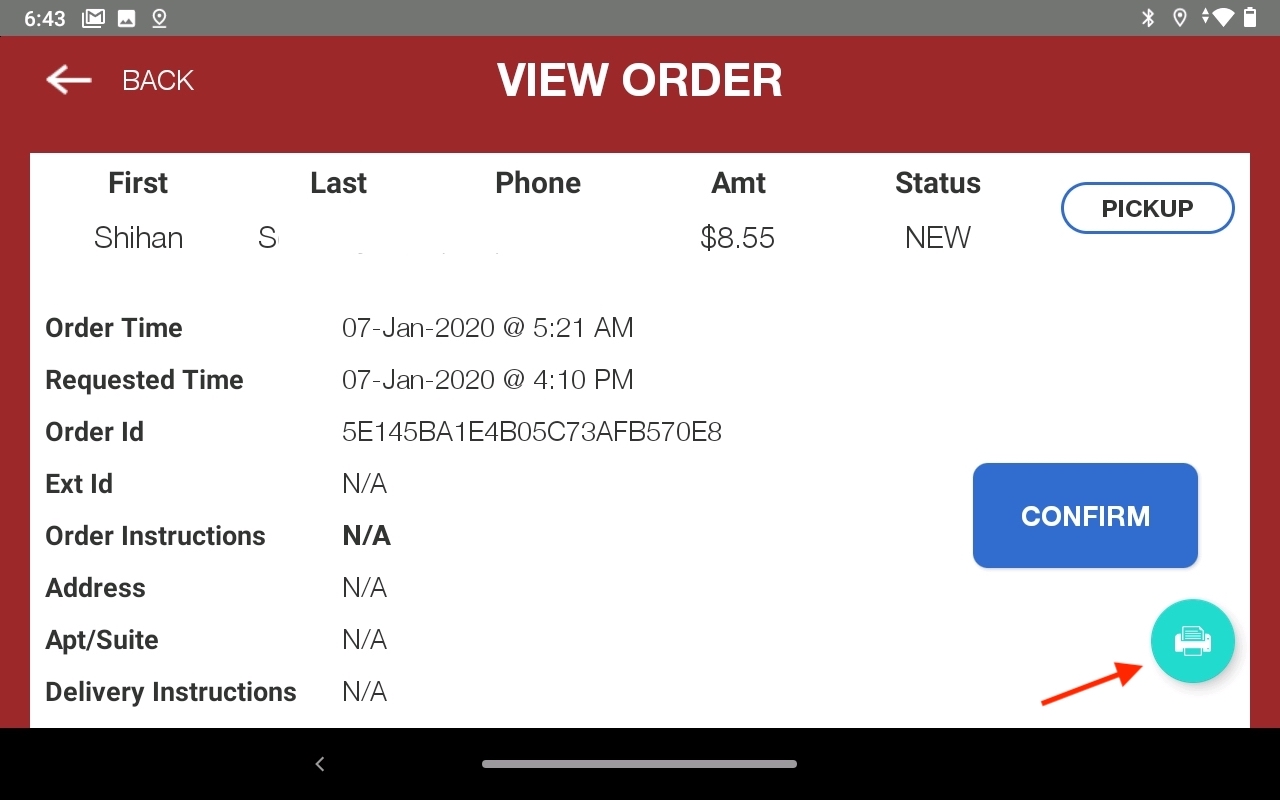Tap the location pin notification icon
This screenshot has height=800, width=1280.
click(x=158, y=18)
